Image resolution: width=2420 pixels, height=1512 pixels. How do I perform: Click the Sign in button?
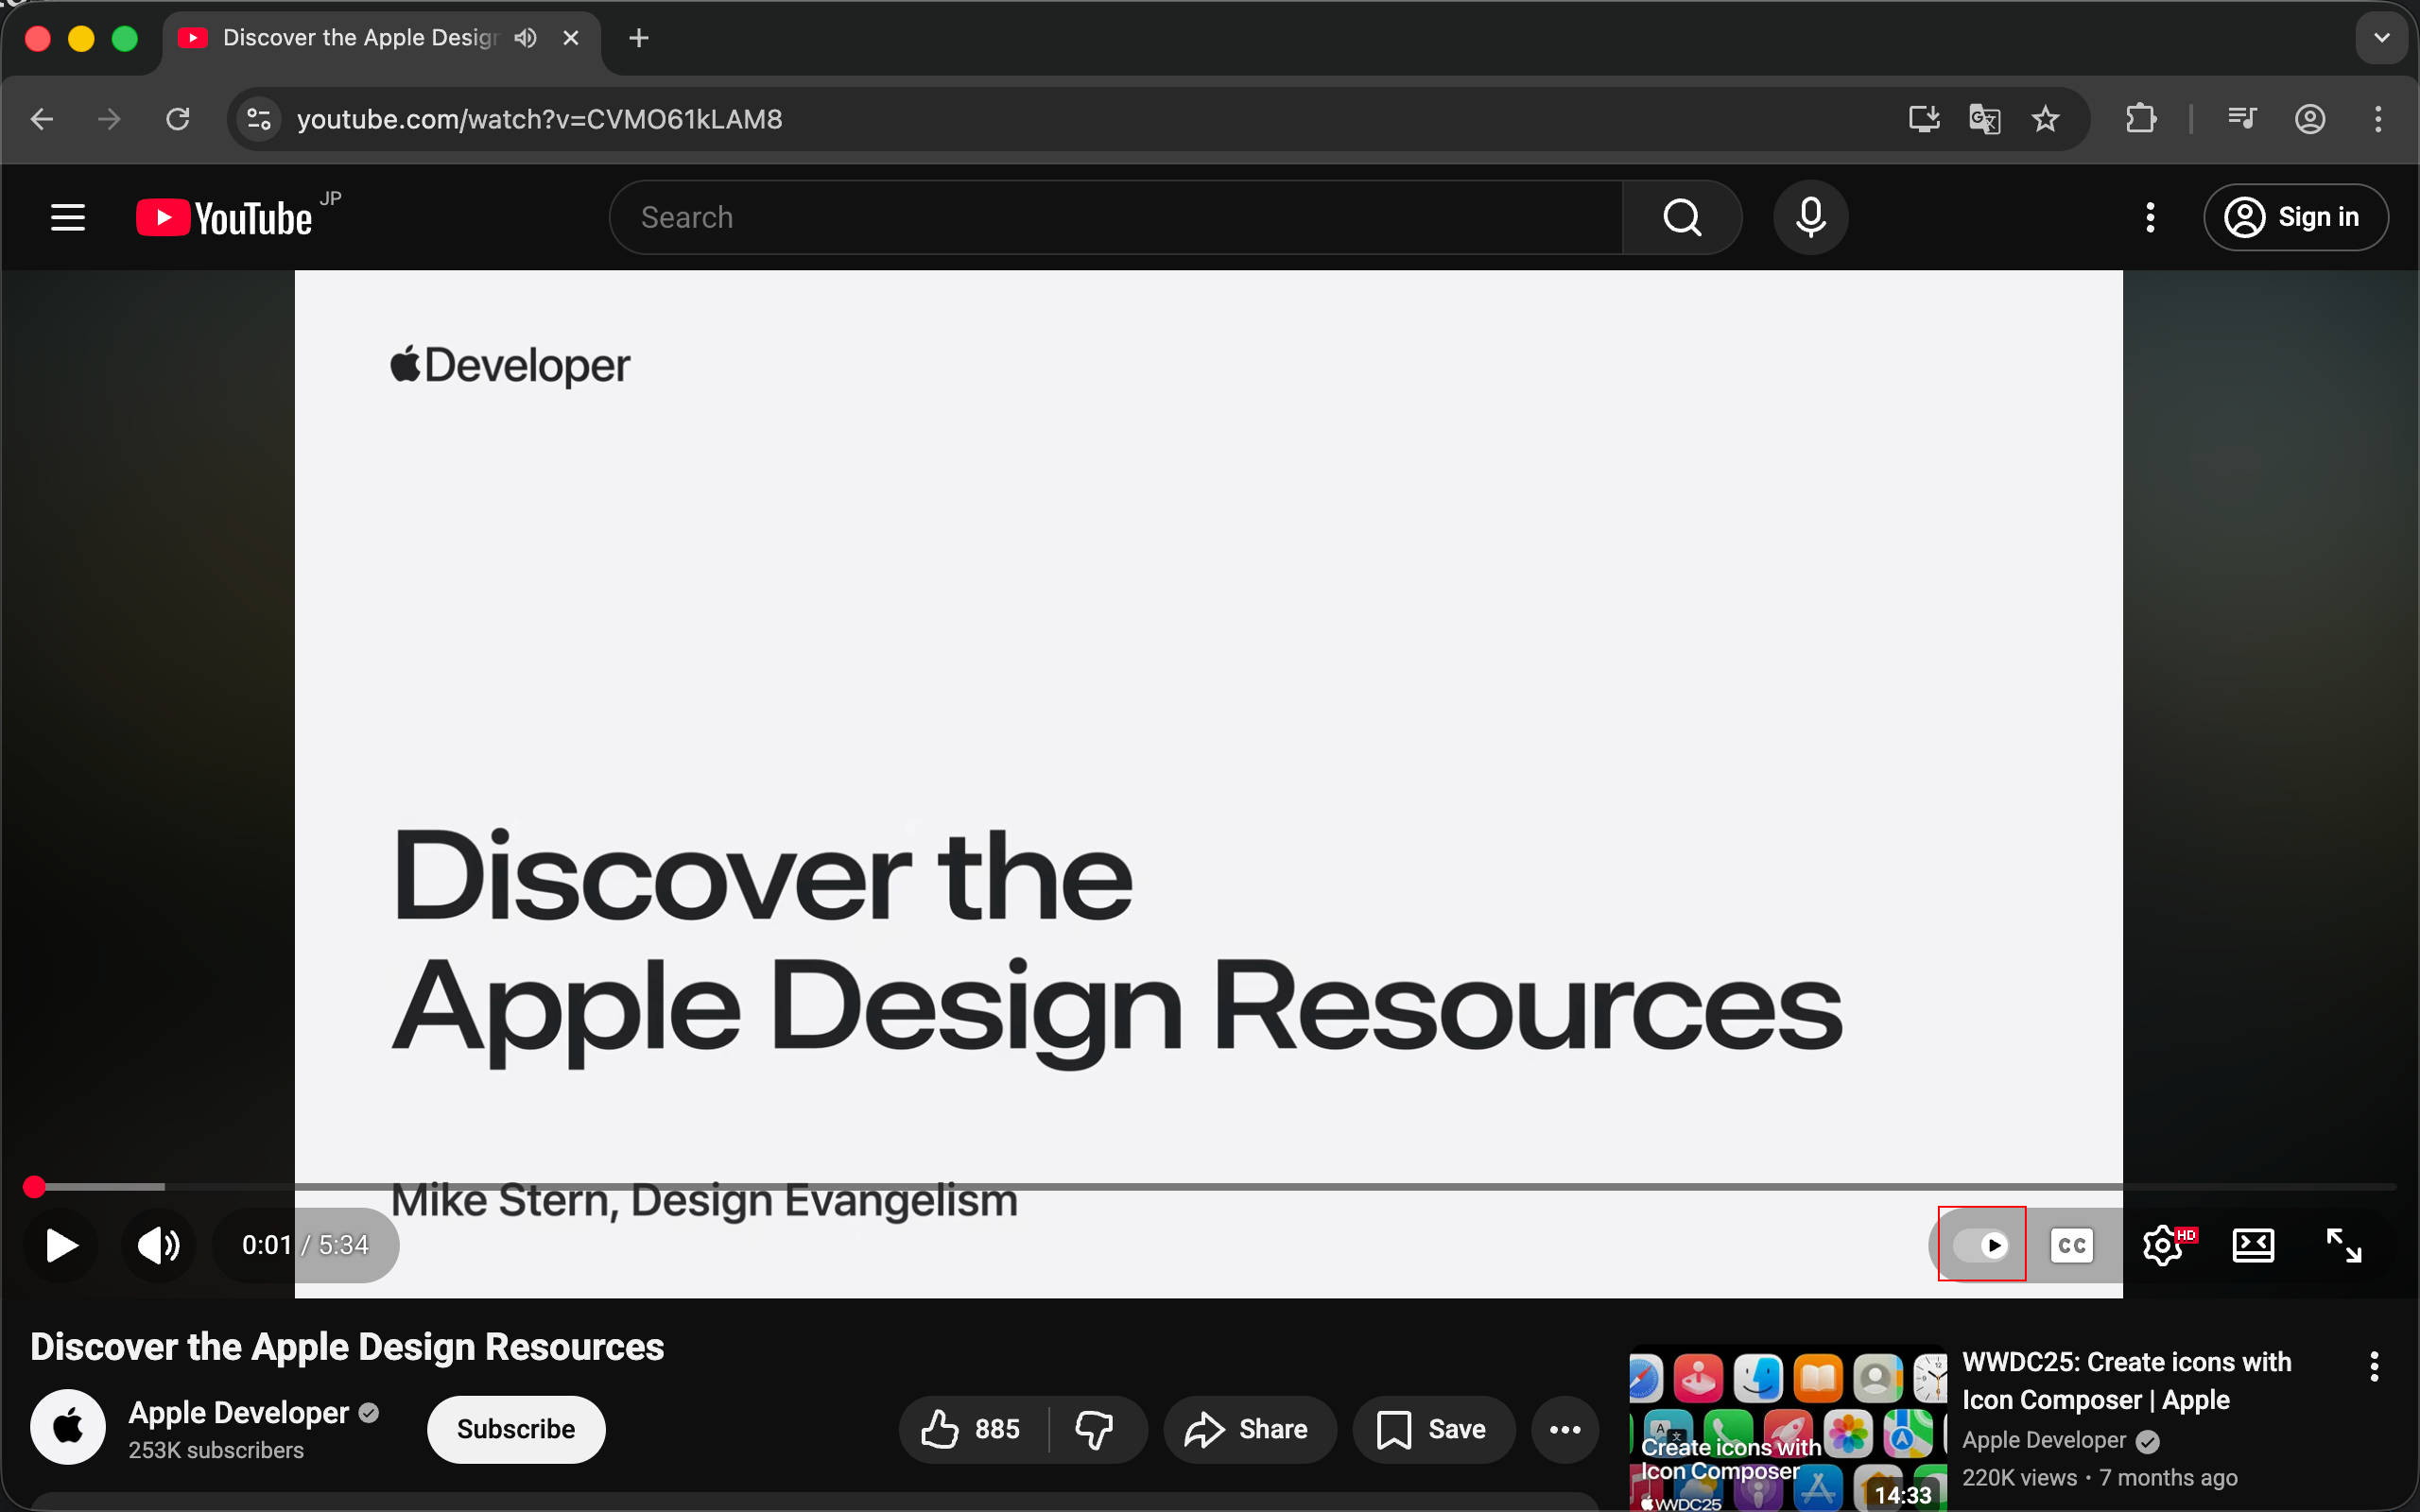2296,217
